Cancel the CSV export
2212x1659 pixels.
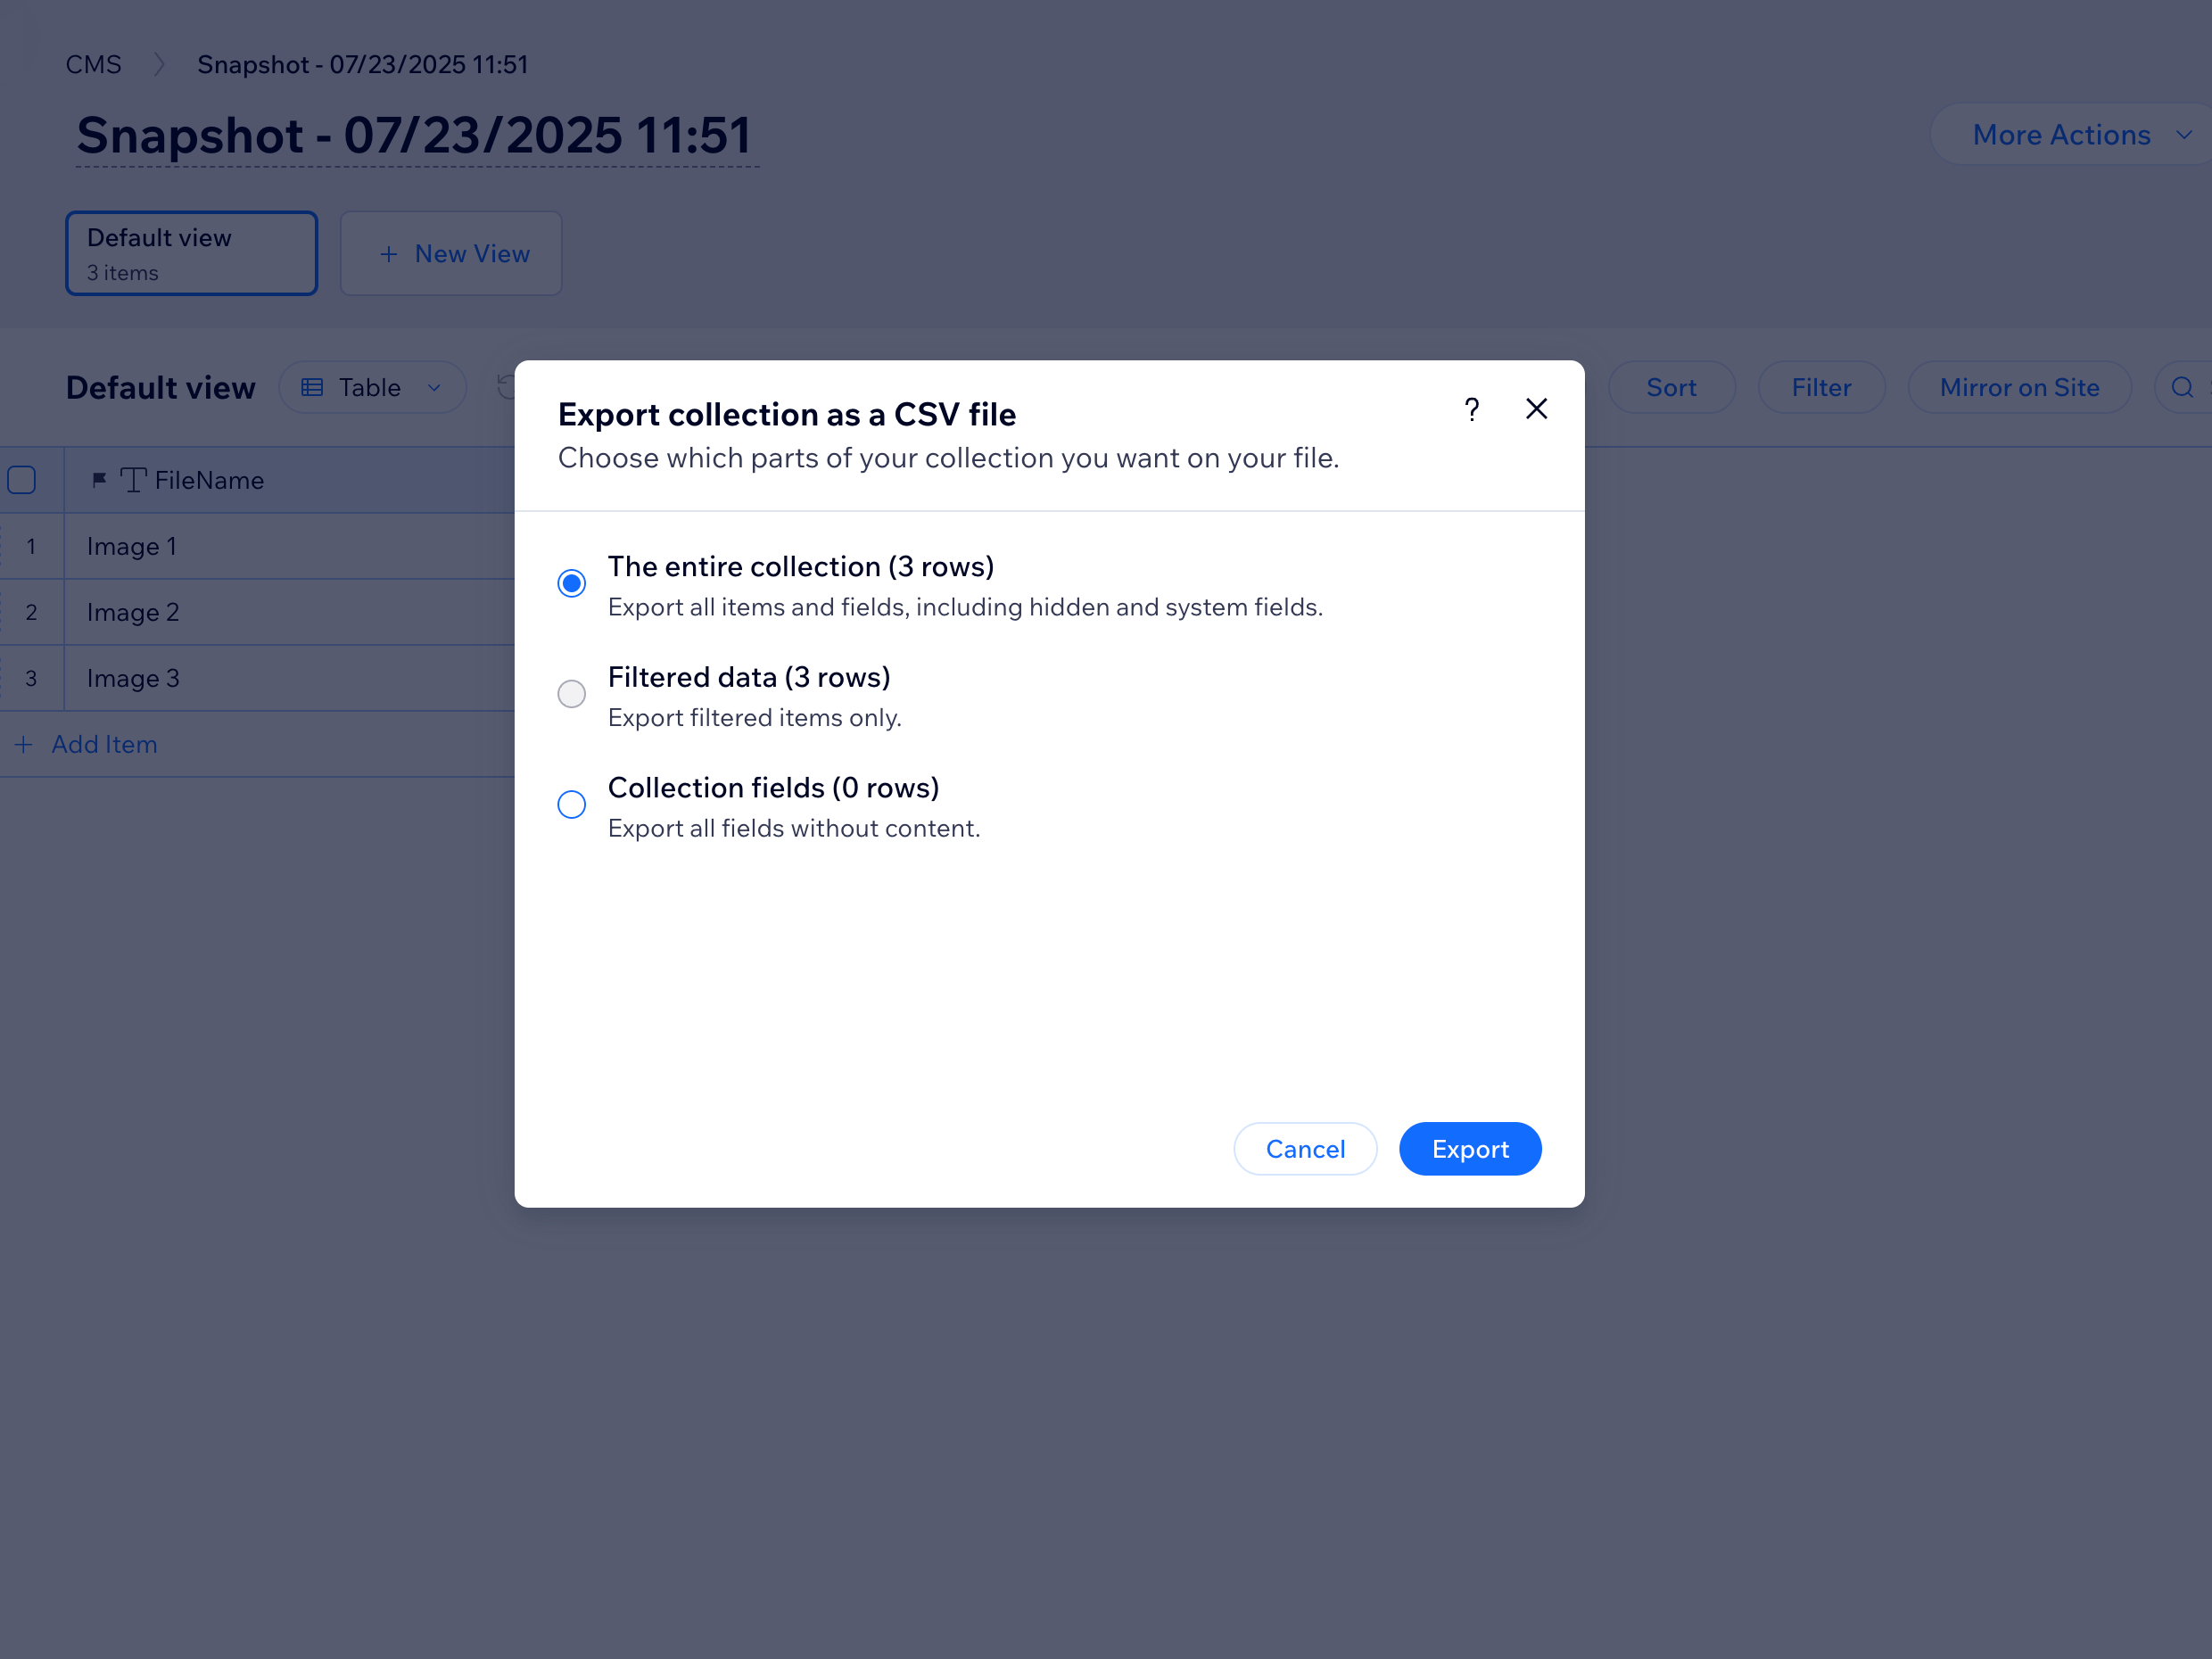(1304, 1149)
